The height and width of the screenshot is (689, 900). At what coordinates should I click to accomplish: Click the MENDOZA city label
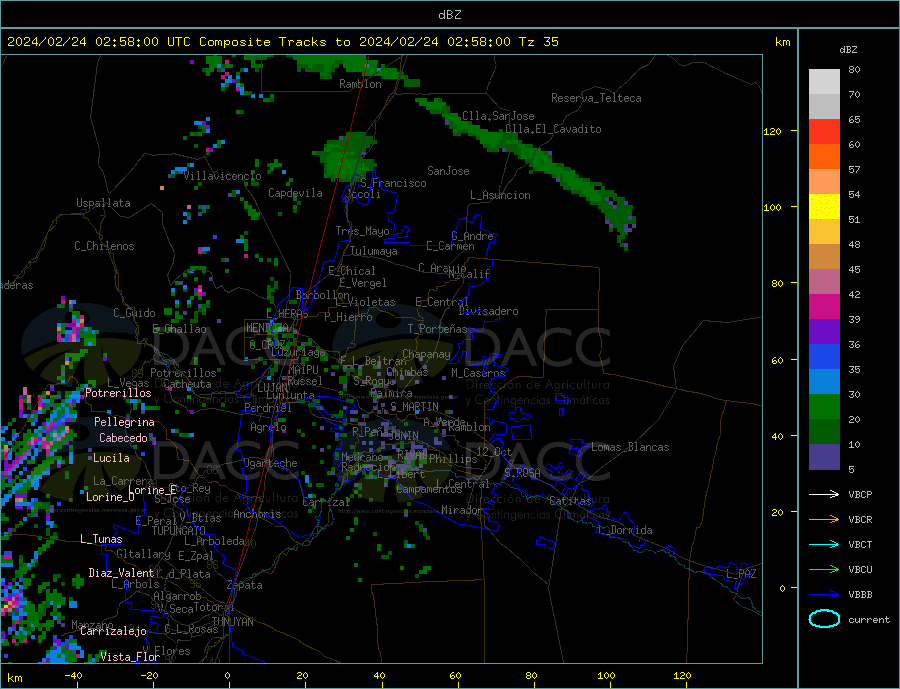267,328
